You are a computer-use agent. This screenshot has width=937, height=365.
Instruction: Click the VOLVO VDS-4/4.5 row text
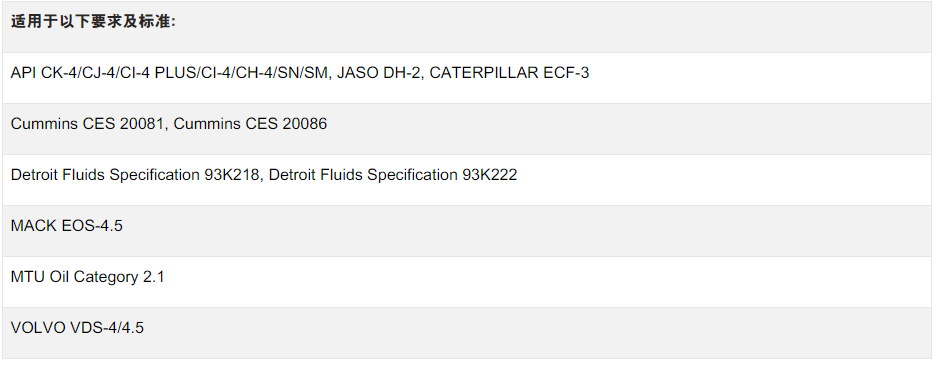[x=77, y=329]
